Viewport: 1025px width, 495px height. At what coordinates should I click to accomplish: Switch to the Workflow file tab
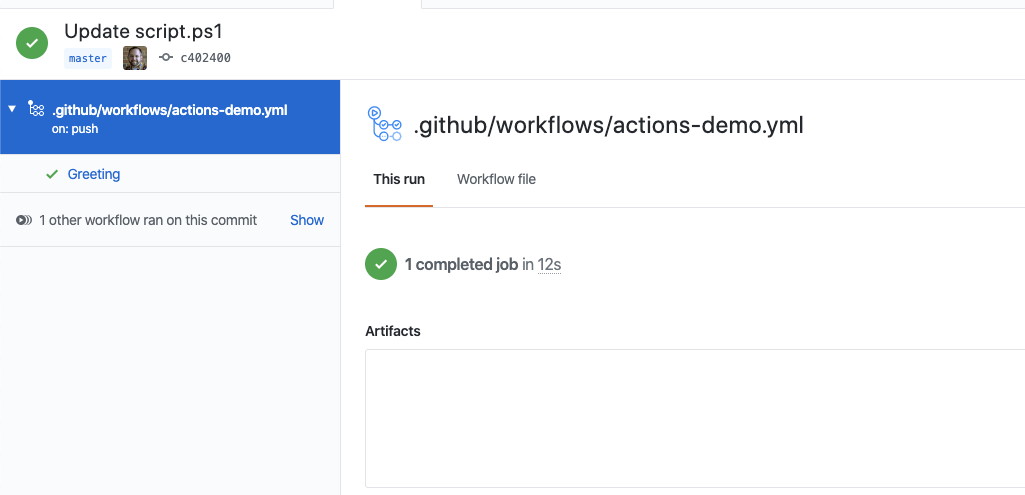tap(496, 179)
